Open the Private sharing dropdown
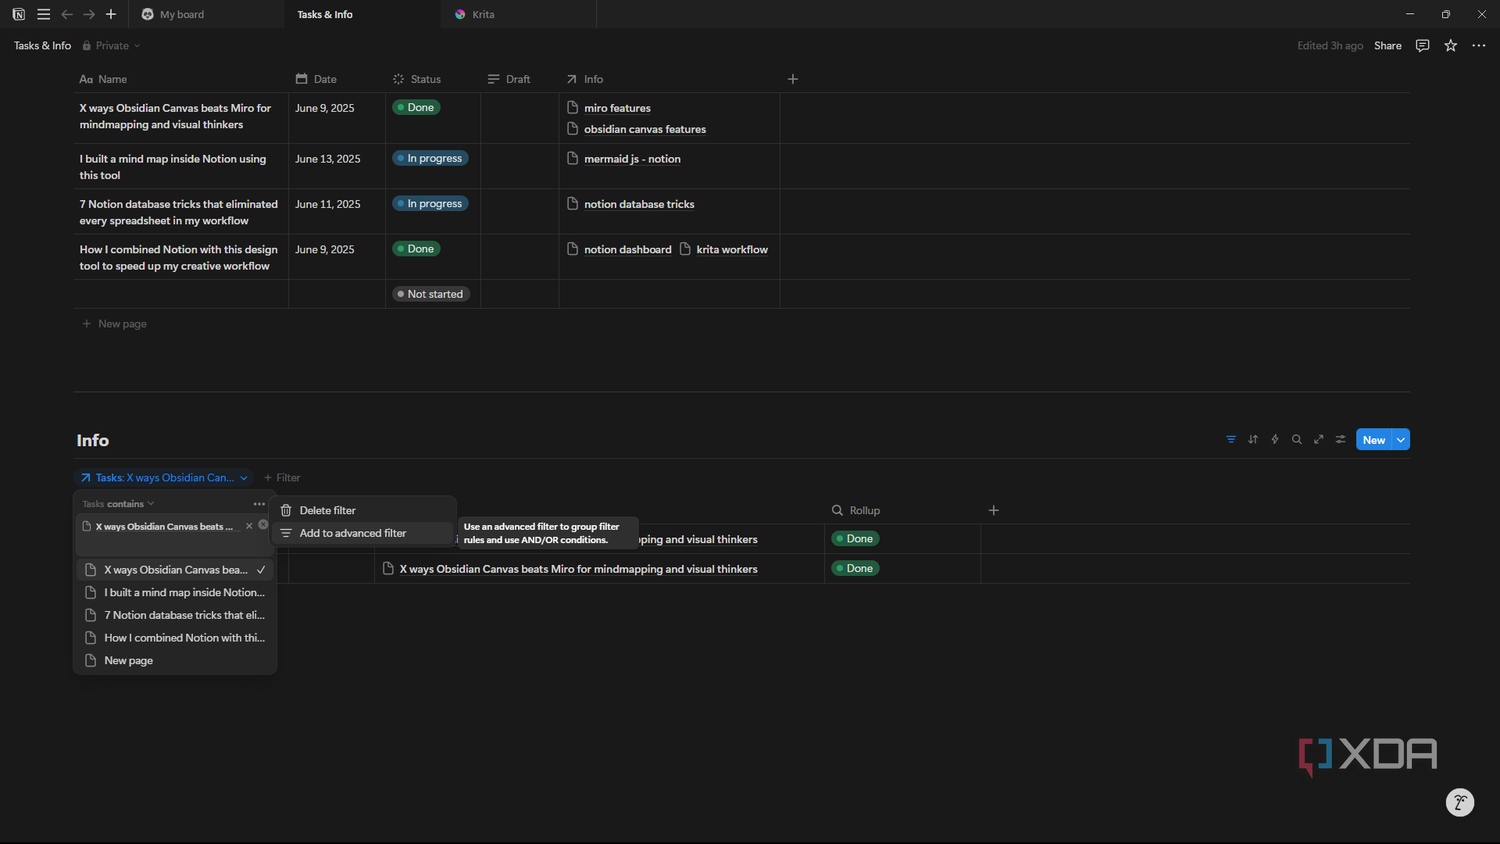The image size is (1500, 844). pos(111,46)
